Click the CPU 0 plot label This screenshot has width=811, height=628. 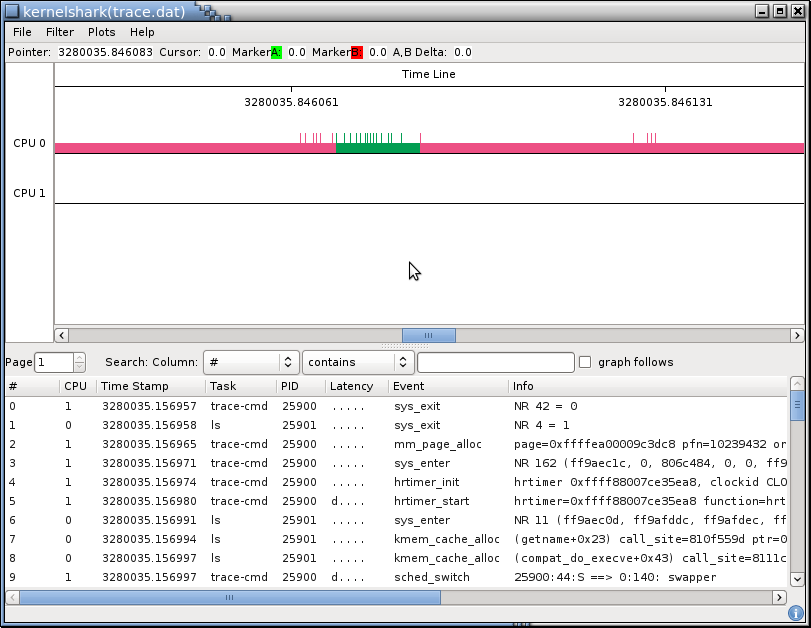pos(29,143)
